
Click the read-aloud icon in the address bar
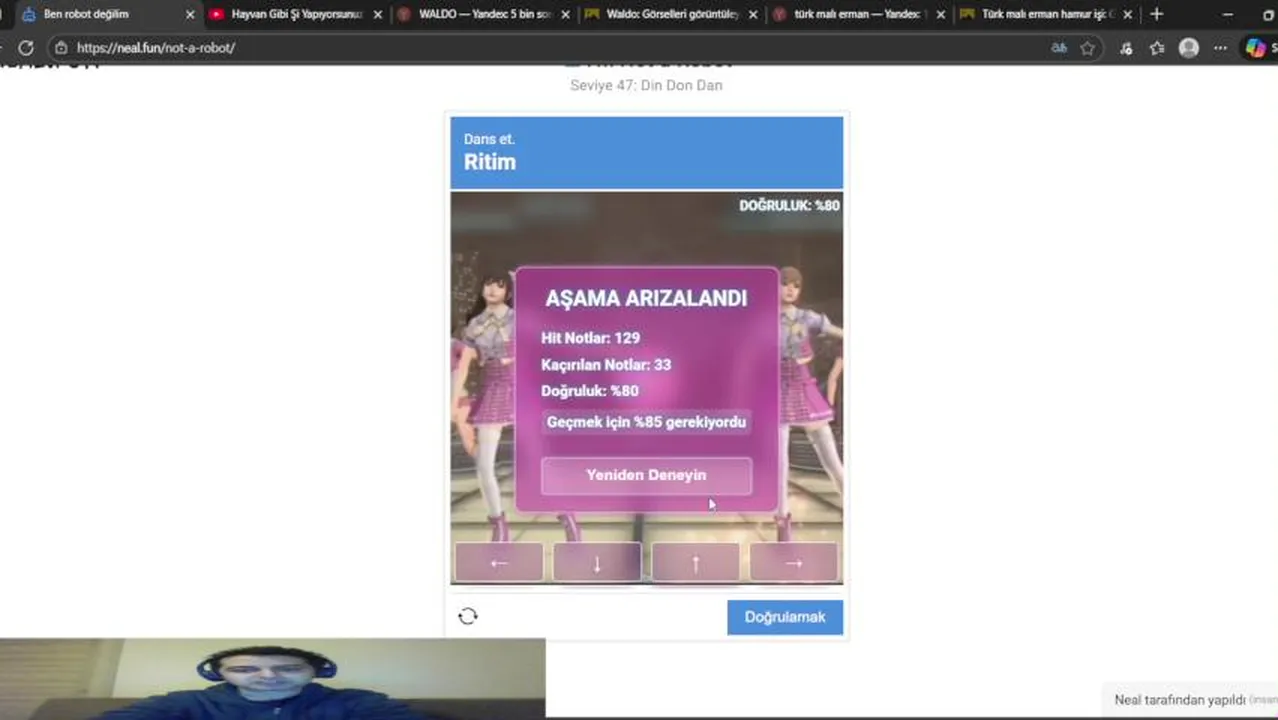pos(1059,48)
